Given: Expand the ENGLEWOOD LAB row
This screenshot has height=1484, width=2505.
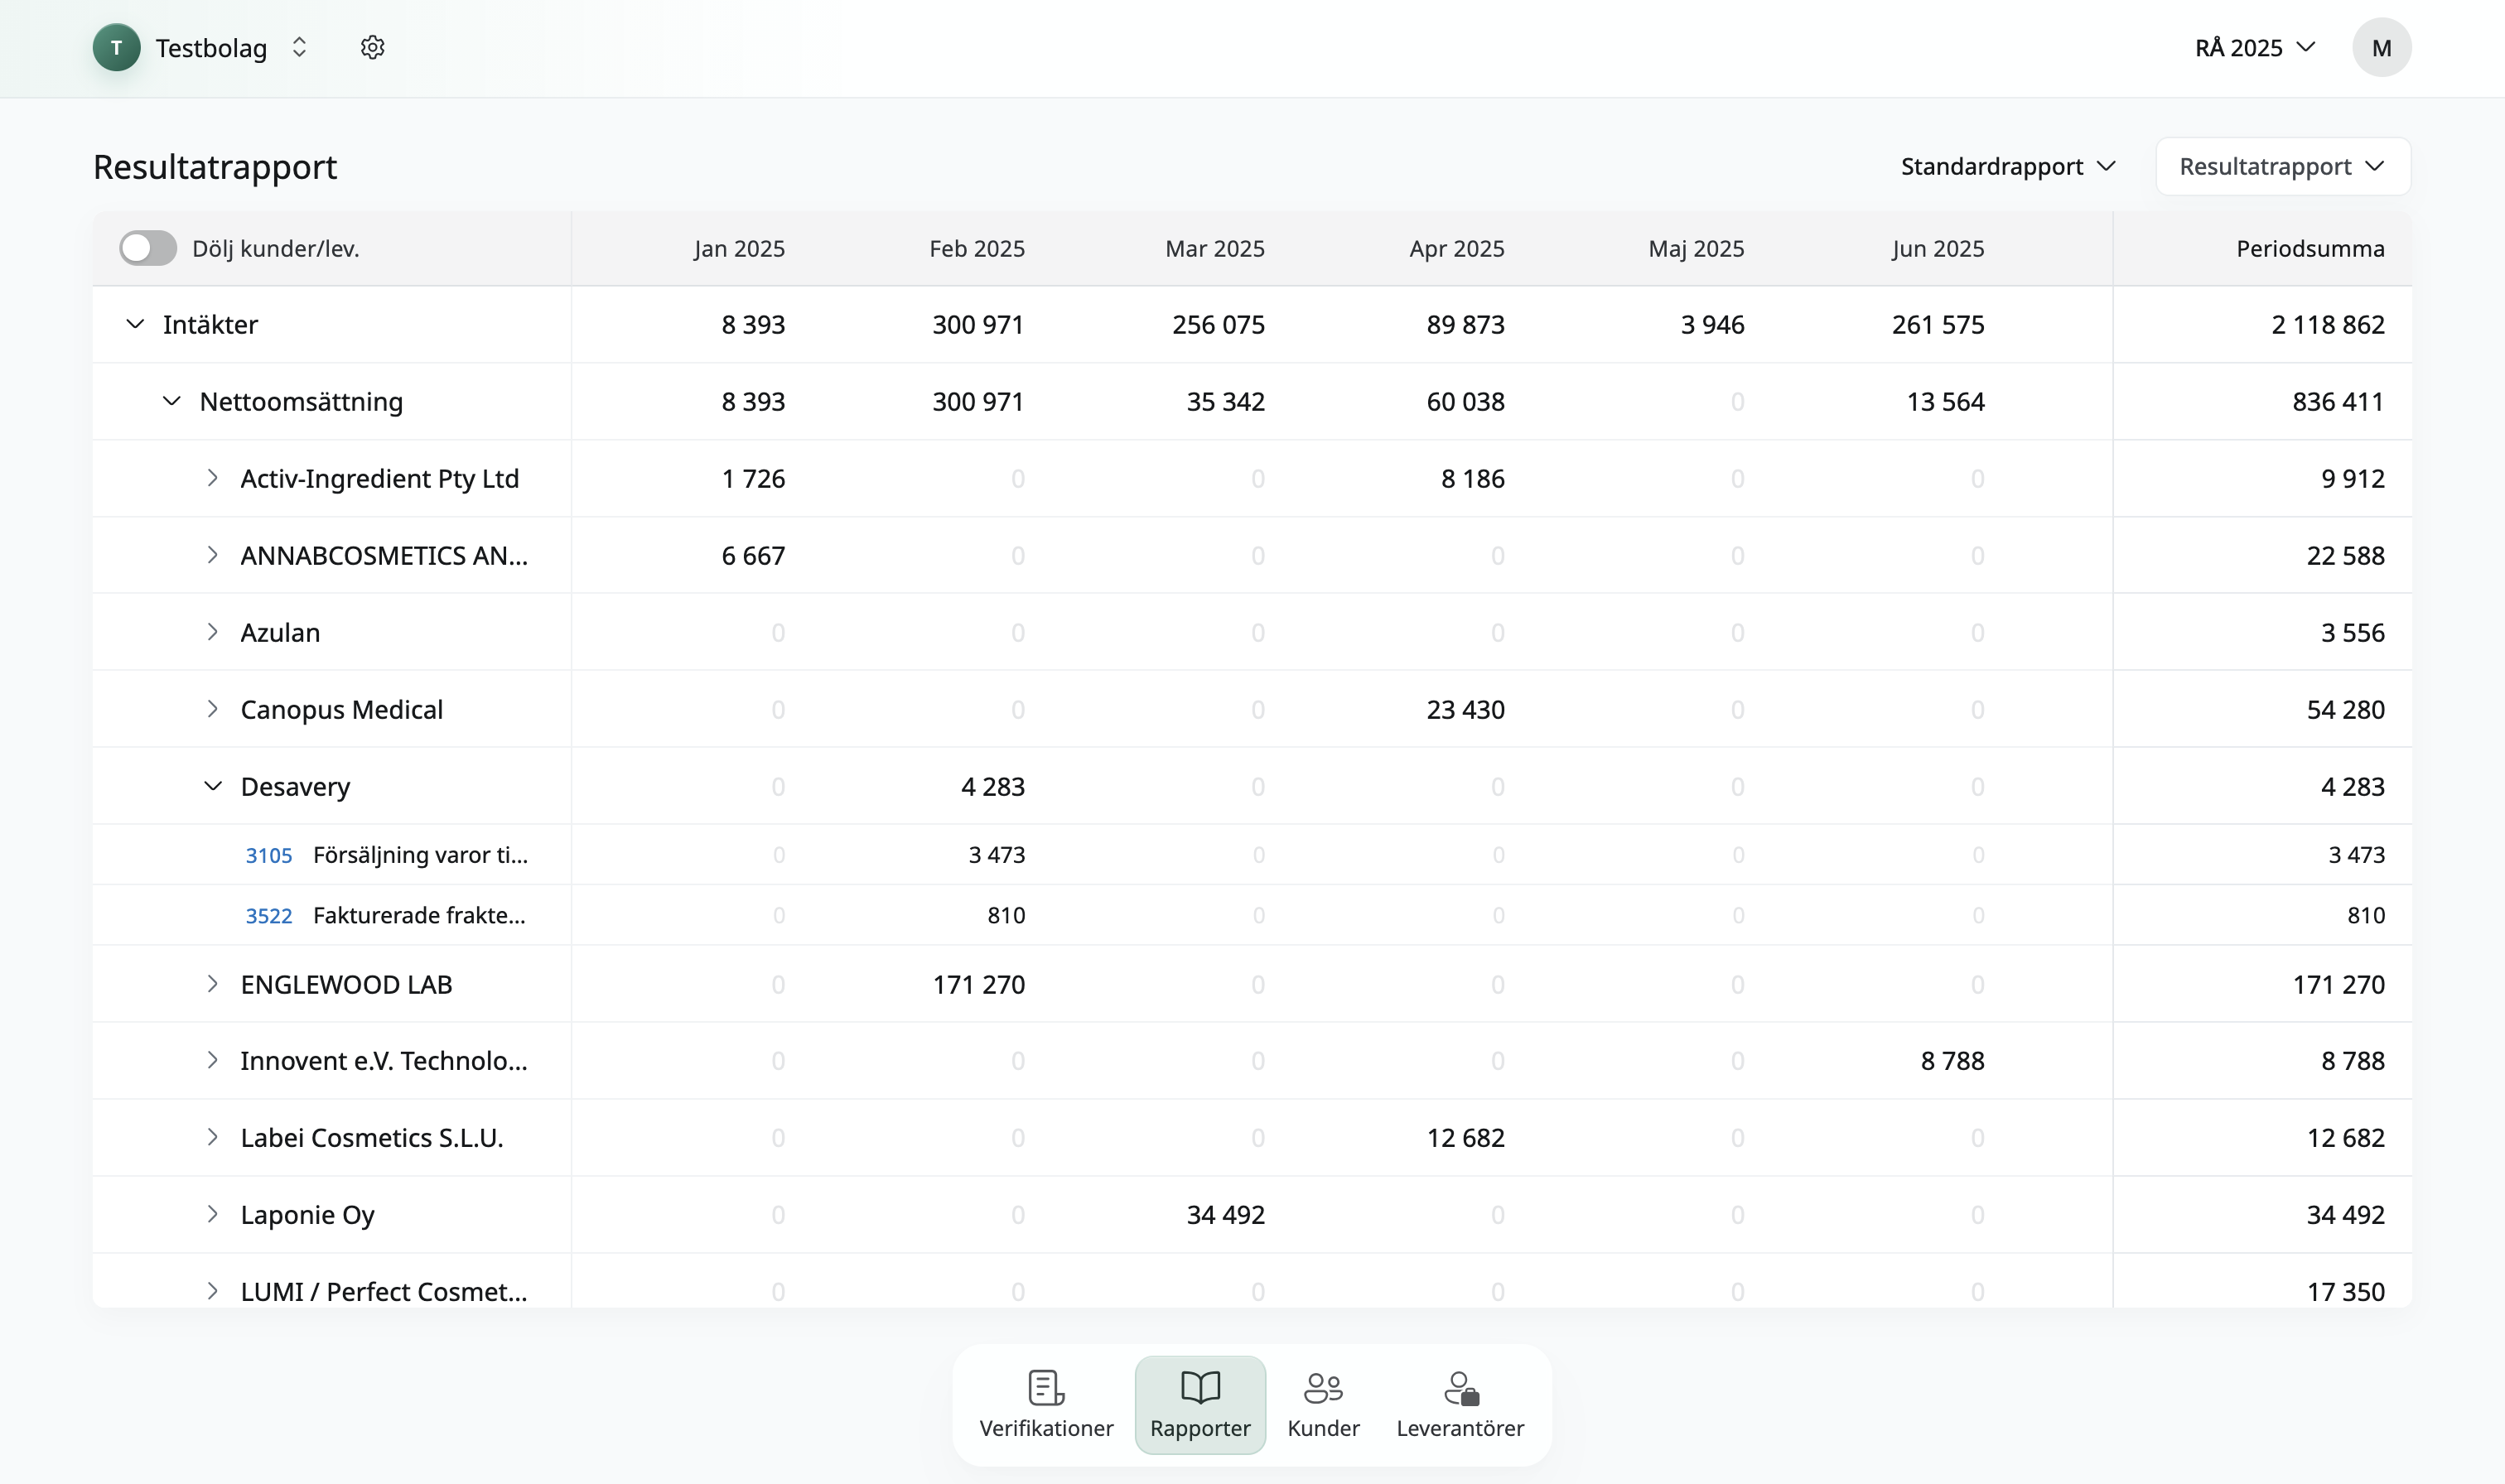Looking at the screenshot, I should pyautogui.click(x=212, y=984).
